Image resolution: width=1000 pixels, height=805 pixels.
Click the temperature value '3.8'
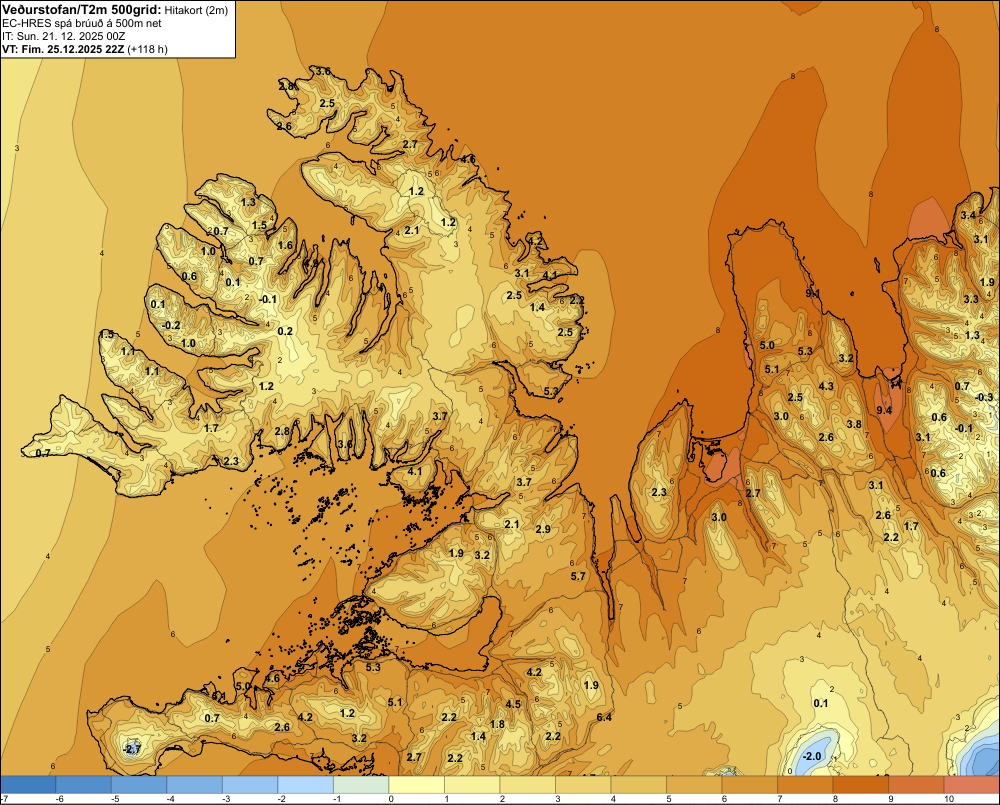pyautogui.click(x=854, y=424)
